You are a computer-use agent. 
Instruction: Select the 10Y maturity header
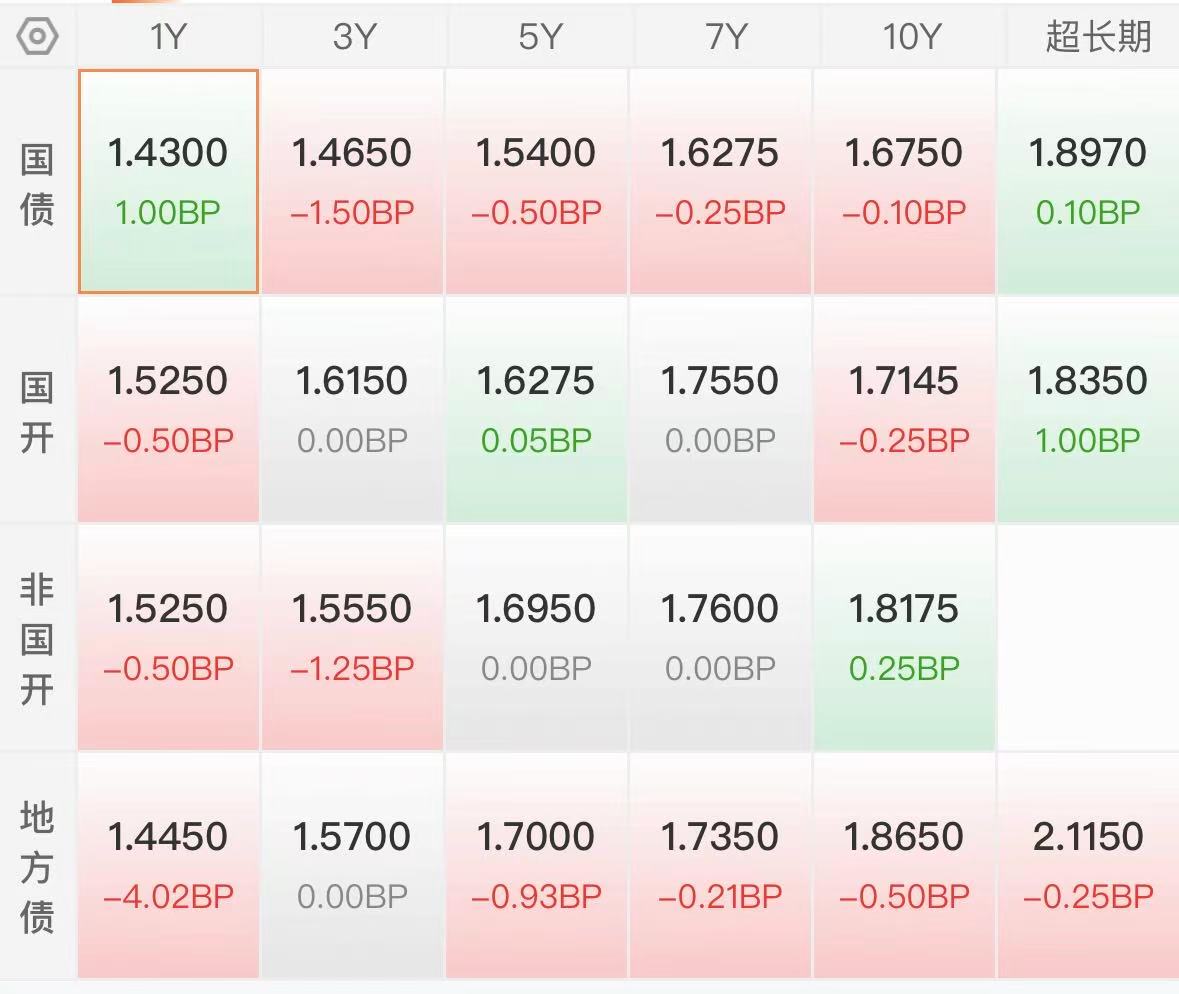tap(911, 36)
